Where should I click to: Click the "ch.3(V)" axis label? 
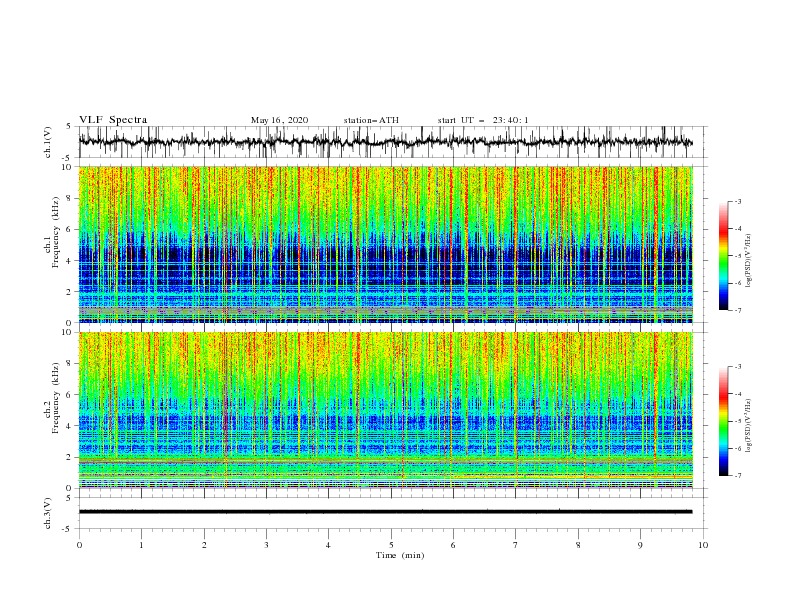[48, 513]
